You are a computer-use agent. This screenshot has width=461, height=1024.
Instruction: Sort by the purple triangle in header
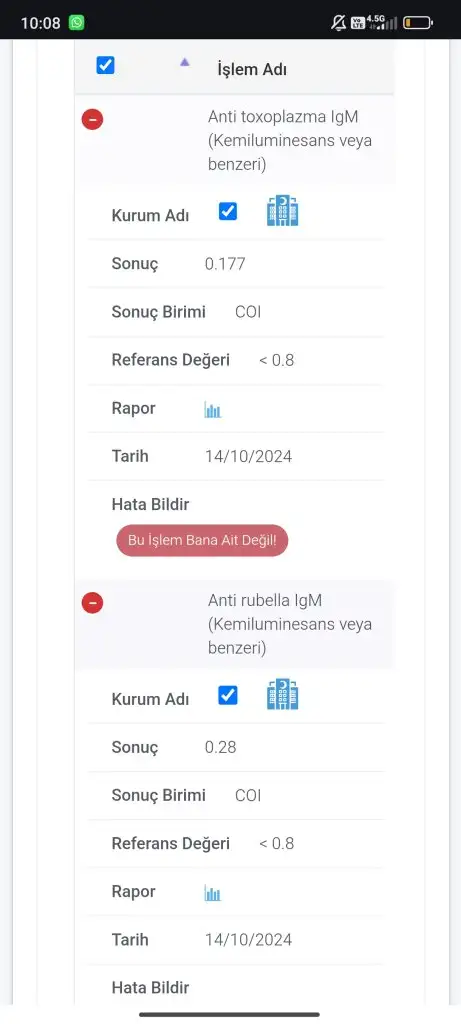[185, 62]
